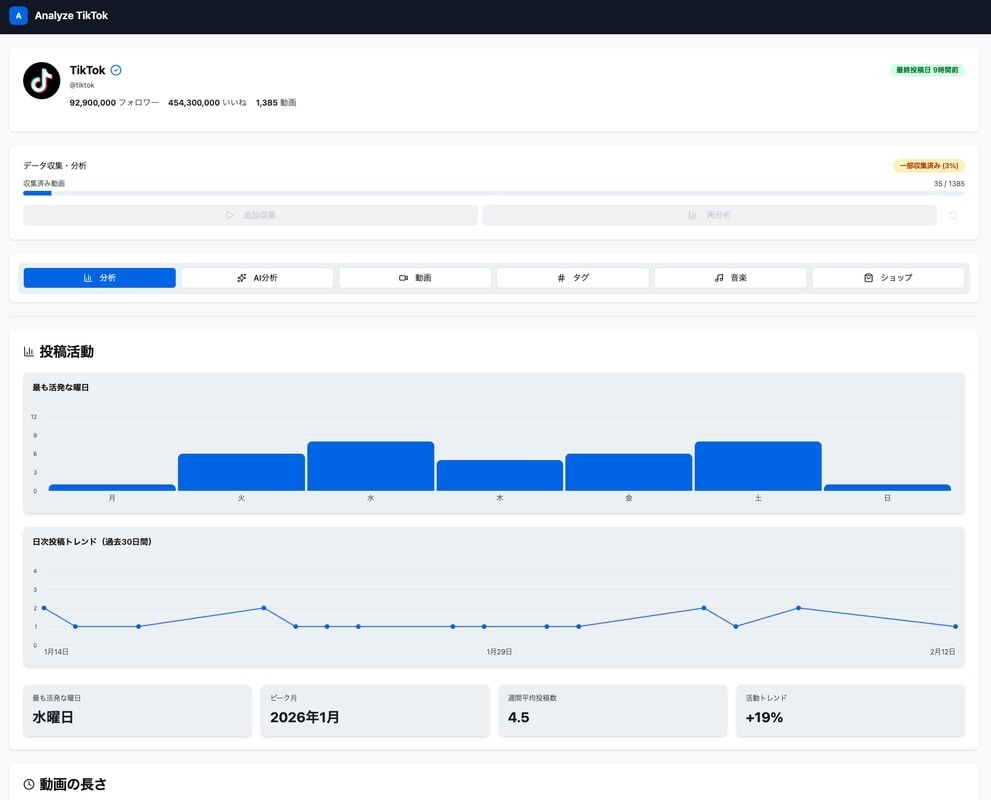Open the 分析 tab

tap(100, 278)
